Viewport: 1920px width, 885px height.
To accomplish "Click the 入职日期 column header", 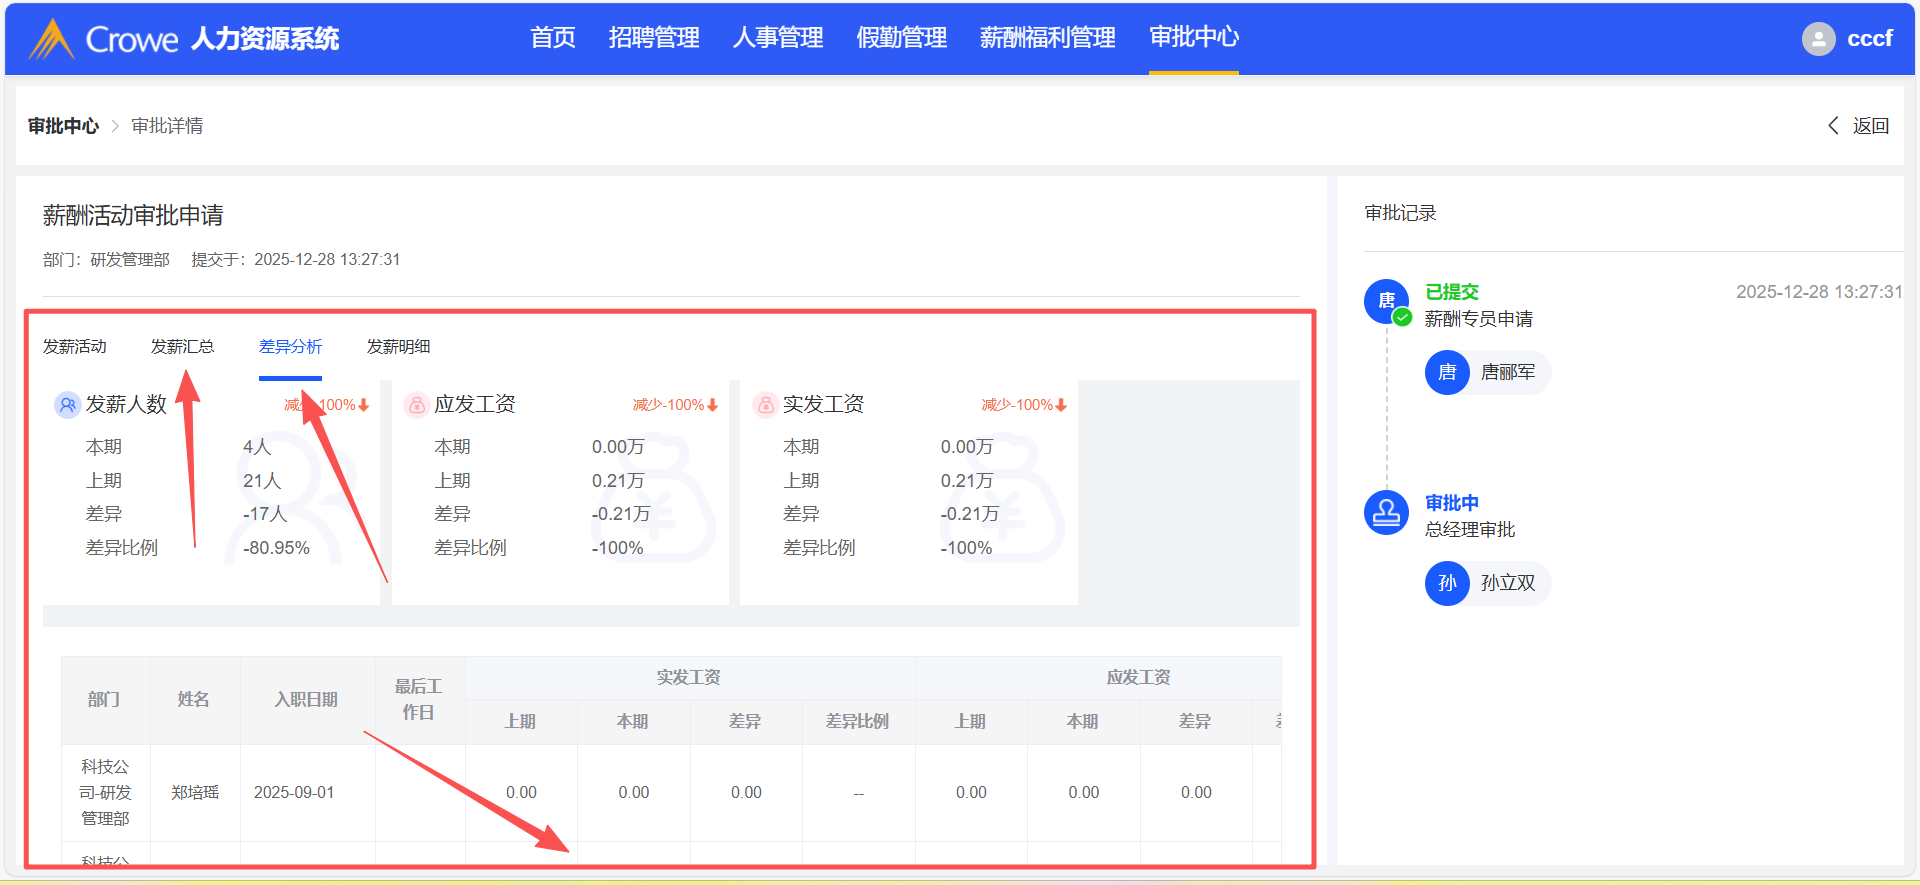I will tap(307, 700).
